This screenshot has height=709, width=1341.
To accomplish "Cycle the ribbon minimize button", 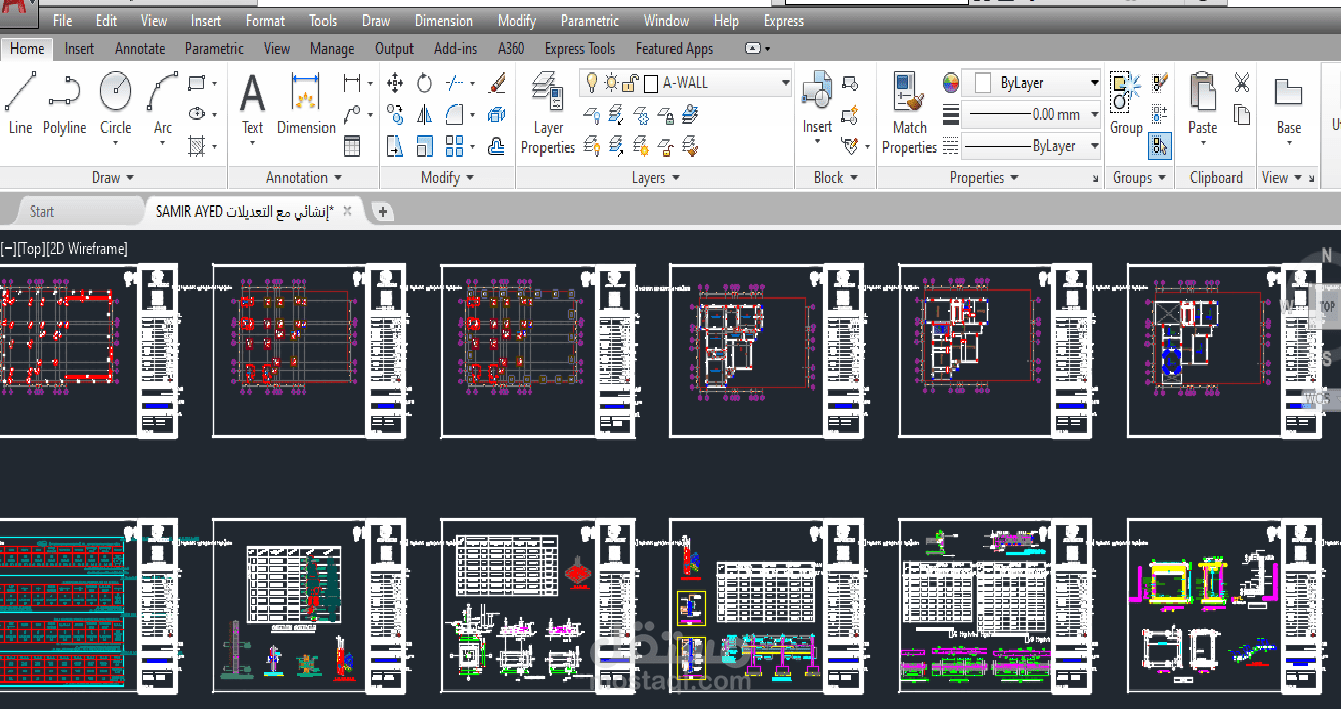I will click(x=753, y=48).
